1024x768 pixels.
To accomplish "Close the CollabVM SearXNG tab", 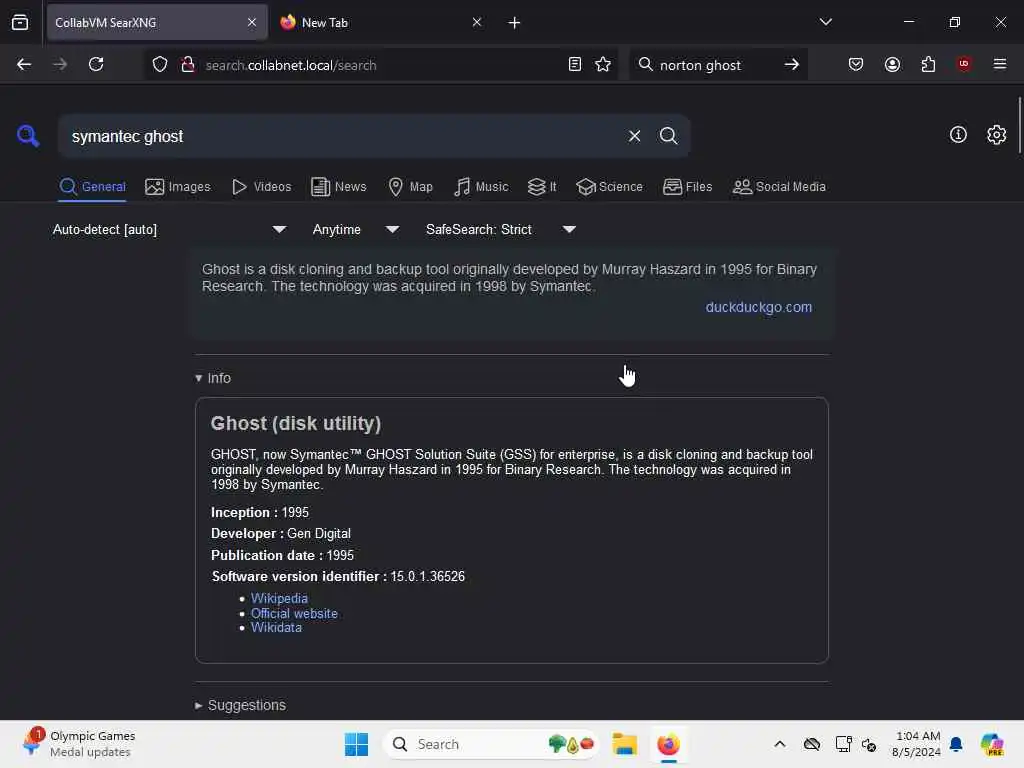I will pos(252,22).
